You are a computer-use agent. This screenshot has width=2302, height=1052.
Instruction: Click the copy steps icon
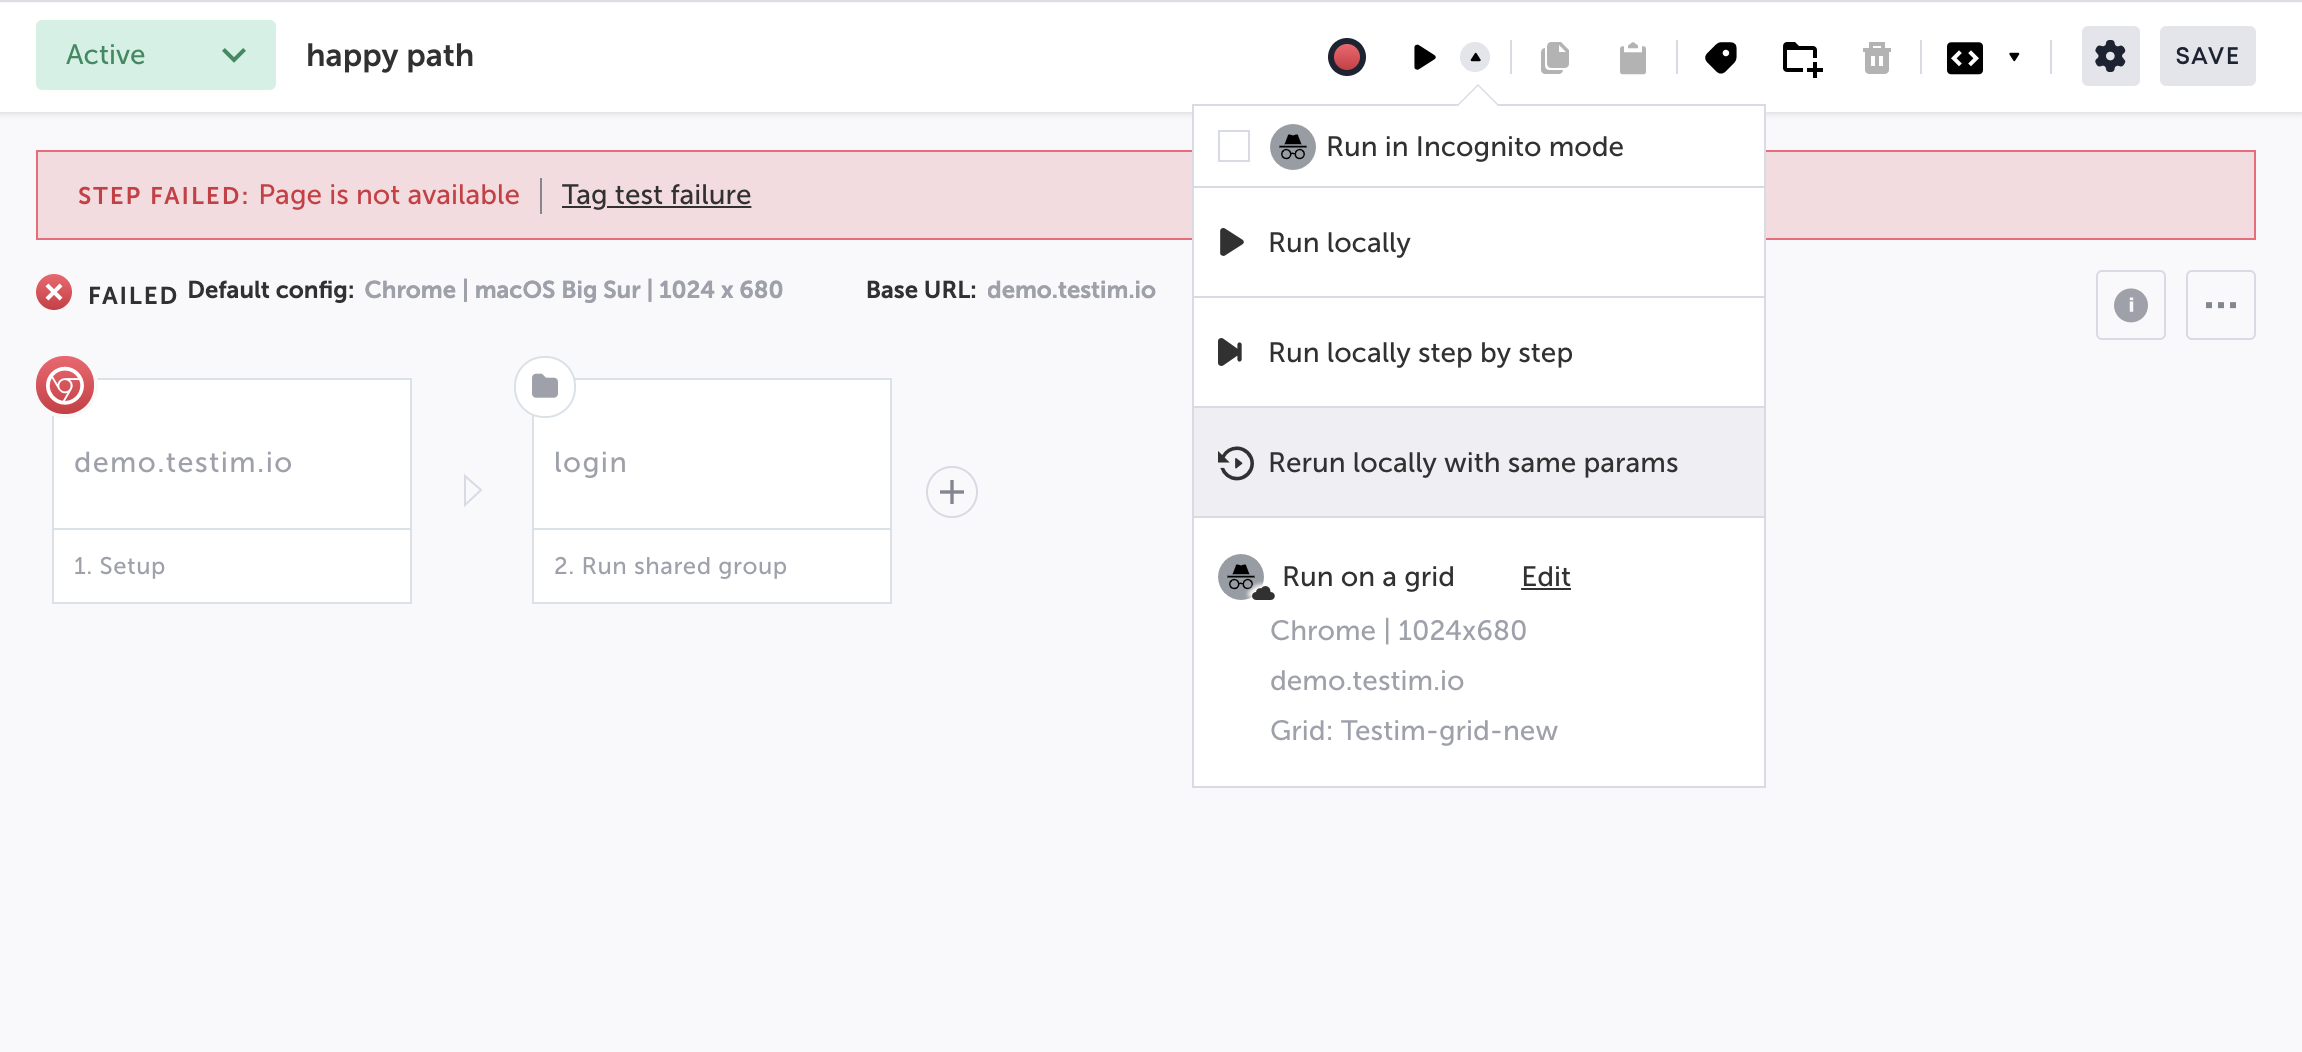click(x=1555, y=57)
